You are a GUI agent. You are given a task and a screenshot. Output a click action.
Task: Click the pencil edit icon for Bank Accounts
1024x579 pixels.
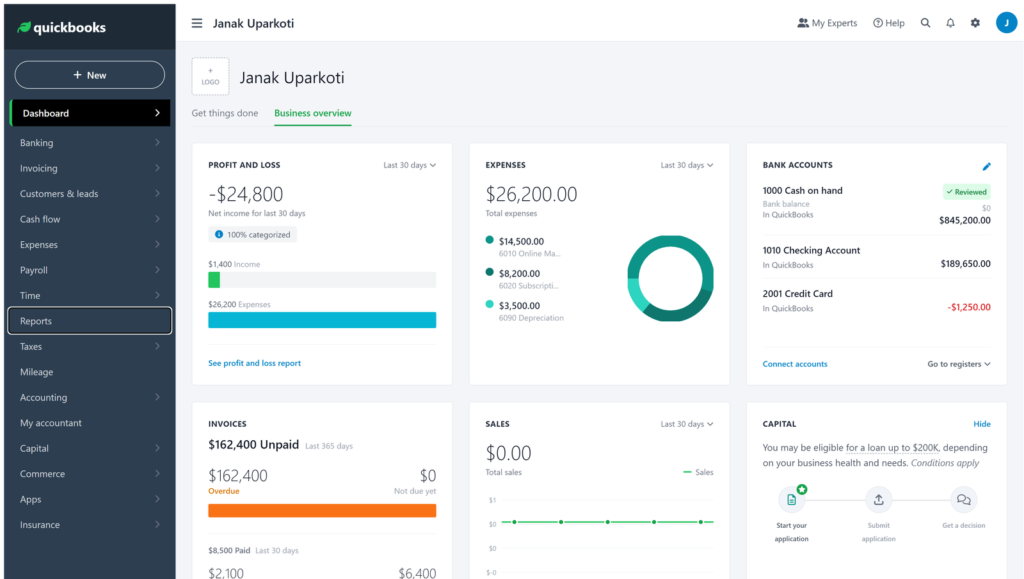[986, 166]
